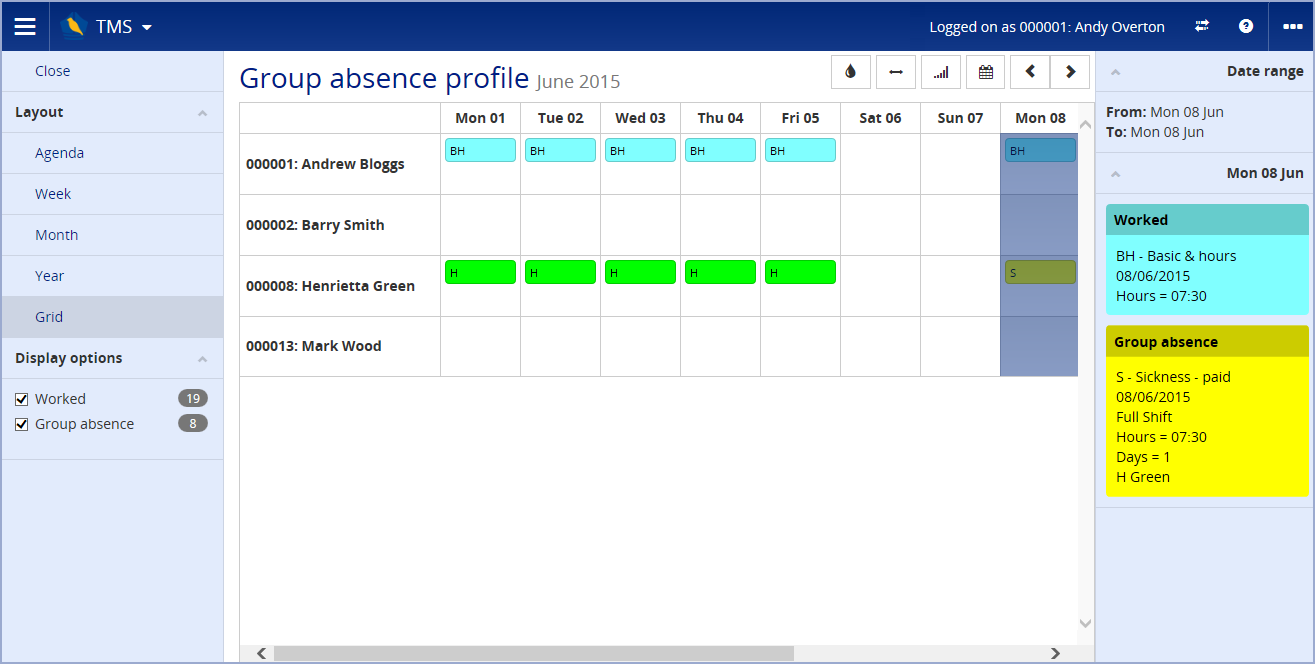Toggle the Worked checkbox
This screenshot has width=1315, height=664.
[22, 399]
